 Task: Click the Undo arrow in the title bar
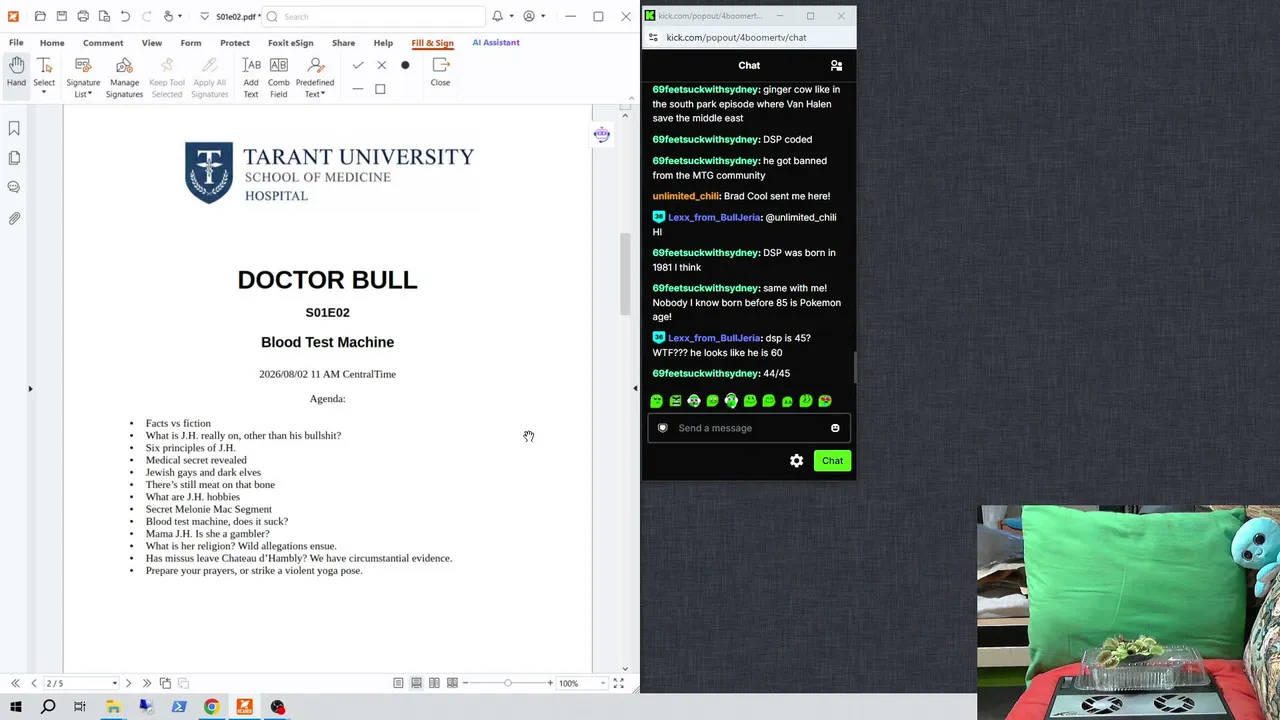125,16
